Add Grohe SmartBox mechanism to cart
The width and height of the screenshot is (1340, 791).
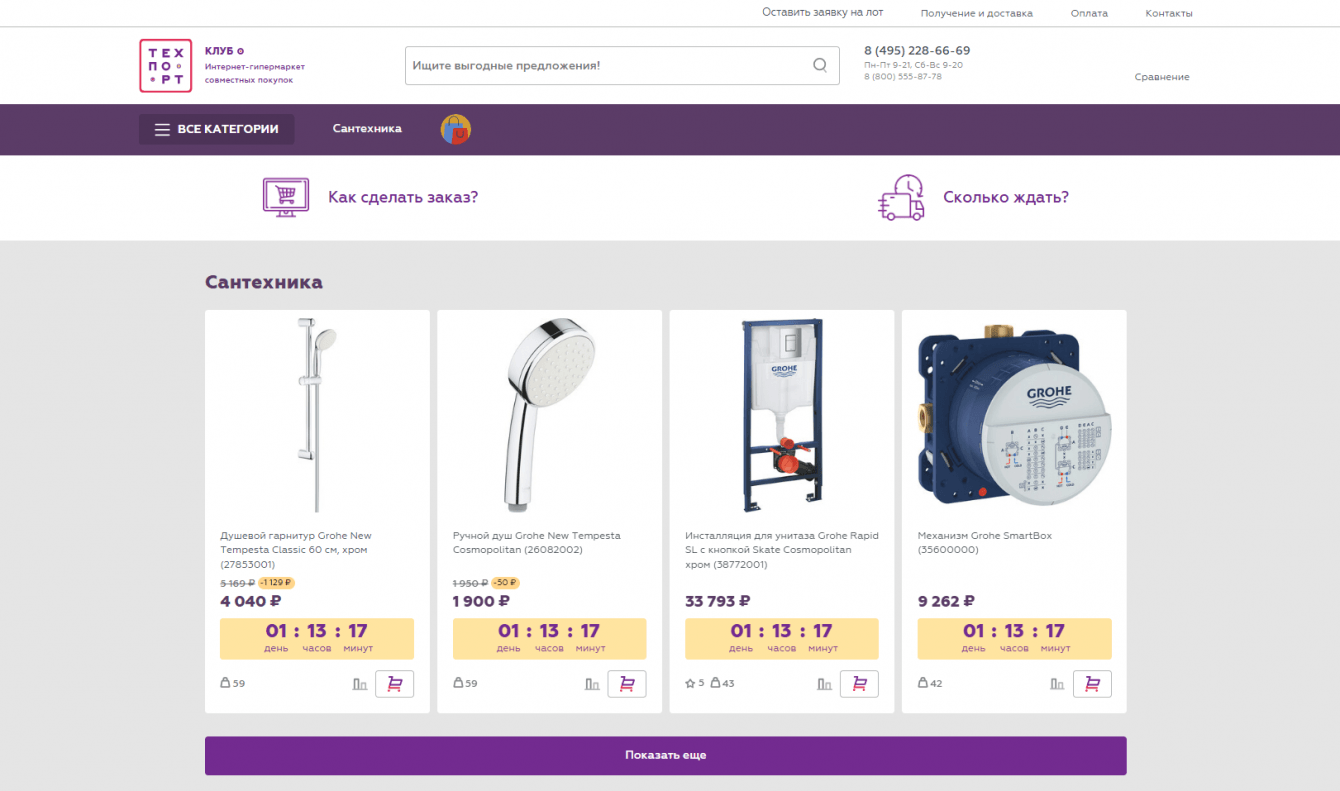(x=1092, y=684)
